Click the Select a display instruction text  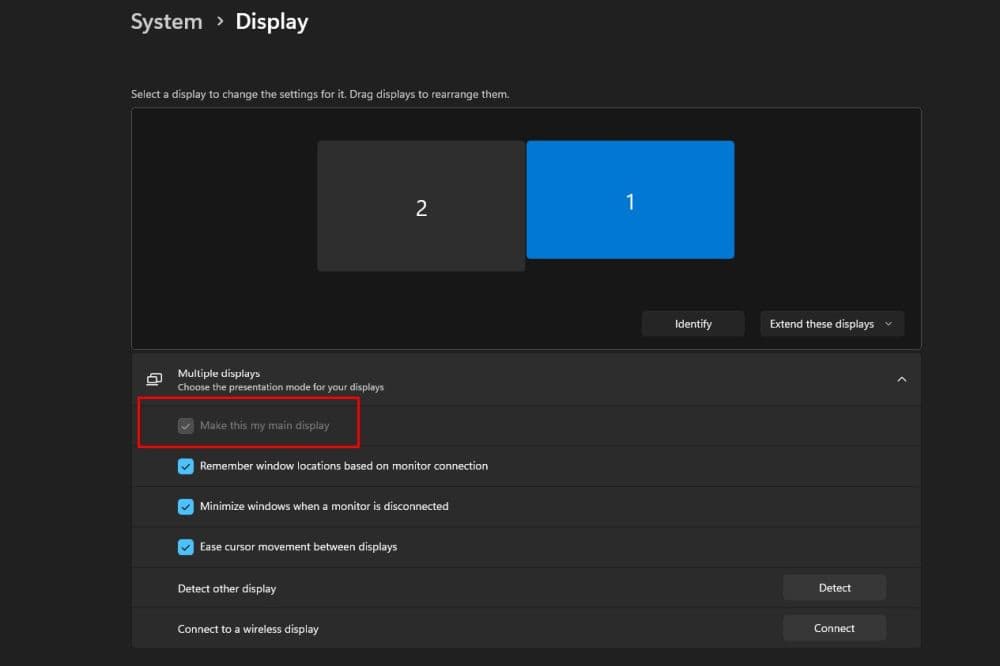320,94
